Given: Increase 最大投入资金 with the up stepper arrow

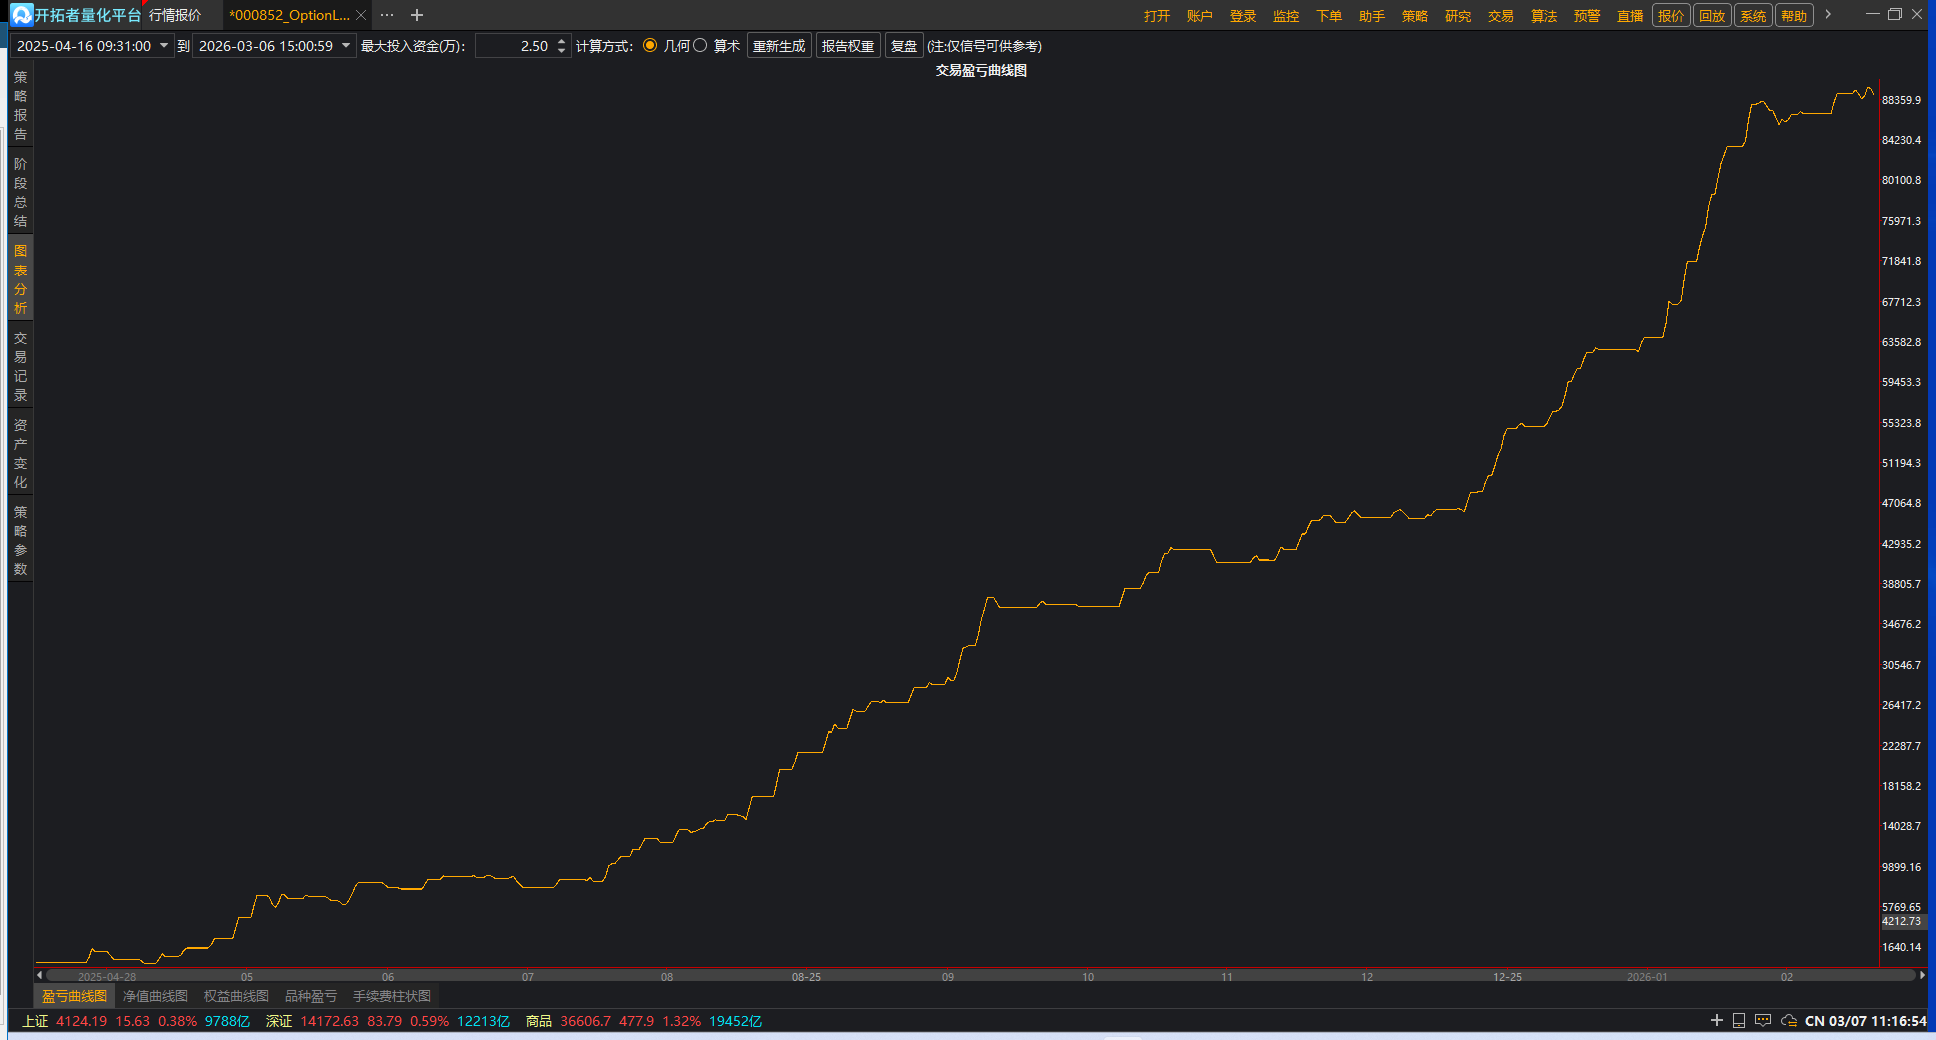Looking at the screenshot, I should point(561,42).
